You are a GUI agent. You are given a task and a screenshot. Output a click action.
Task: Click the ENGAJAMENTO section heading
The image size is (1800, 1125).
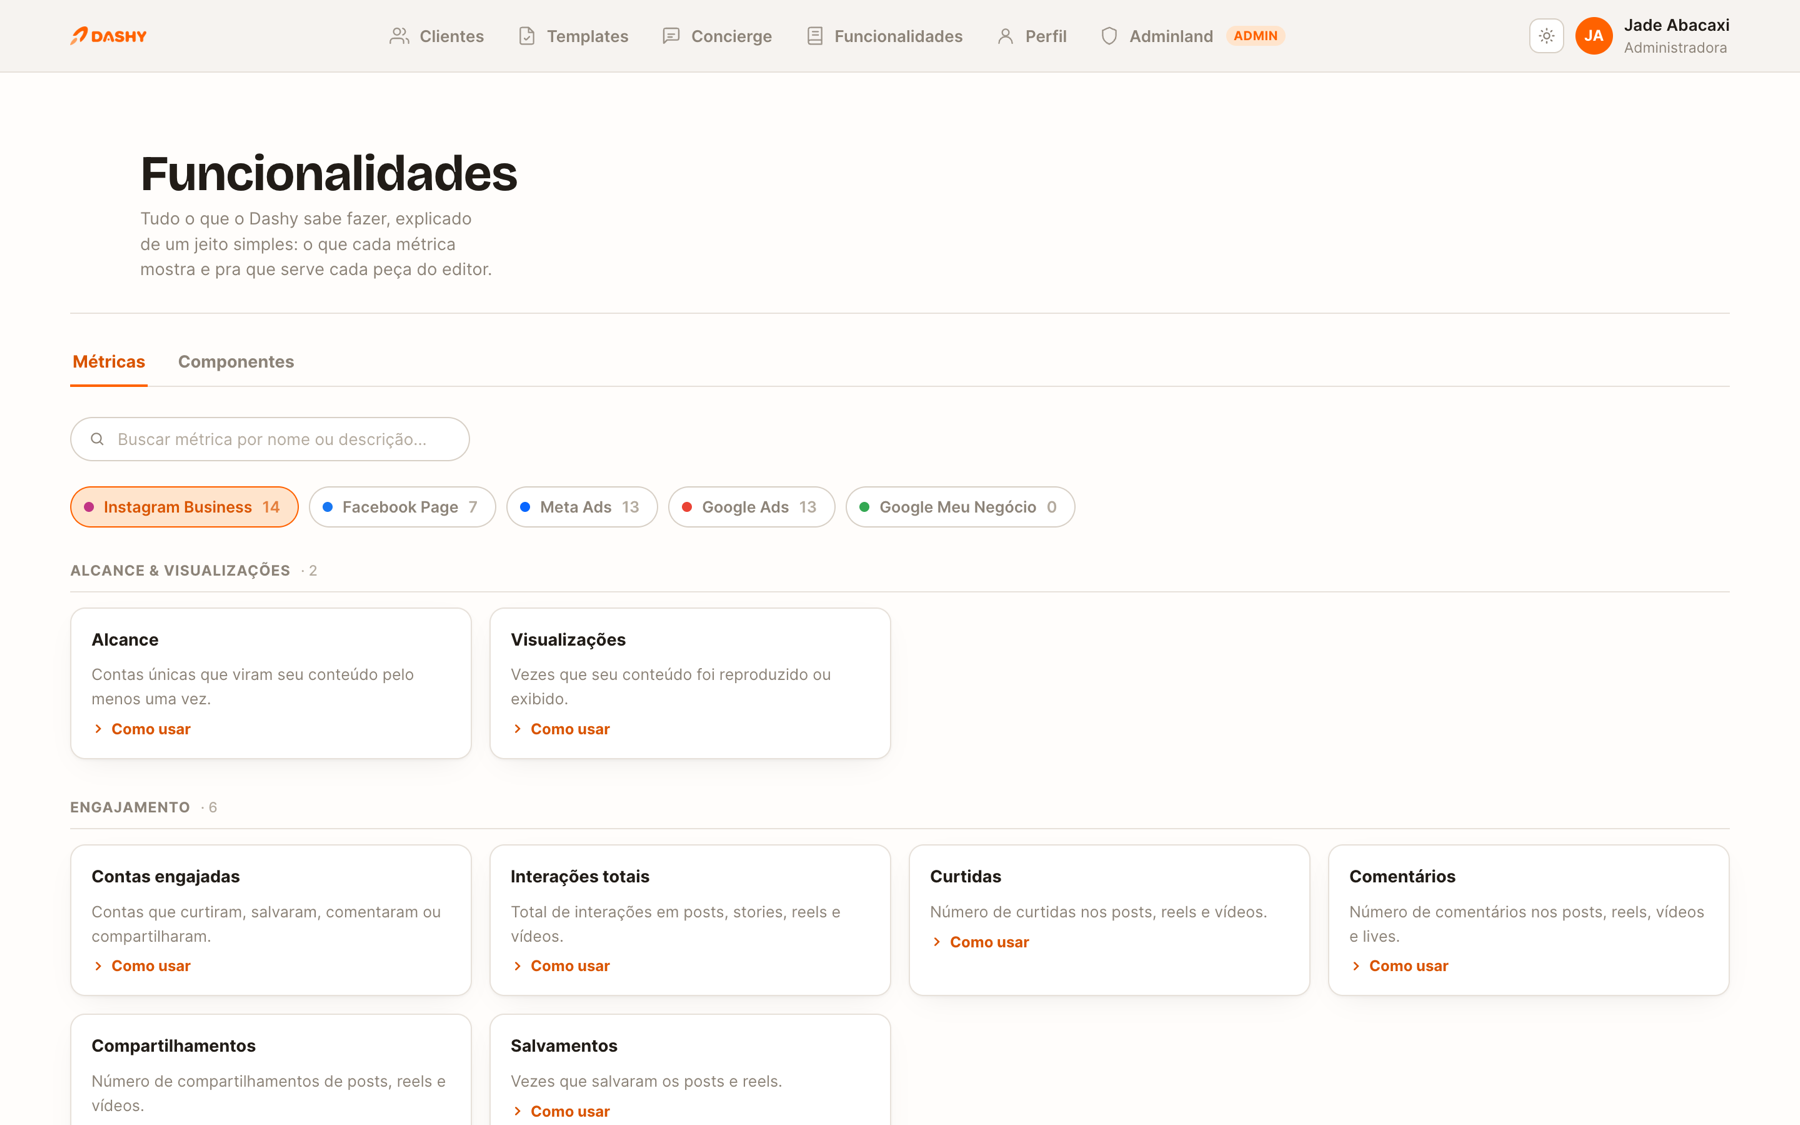pos(130,808)
